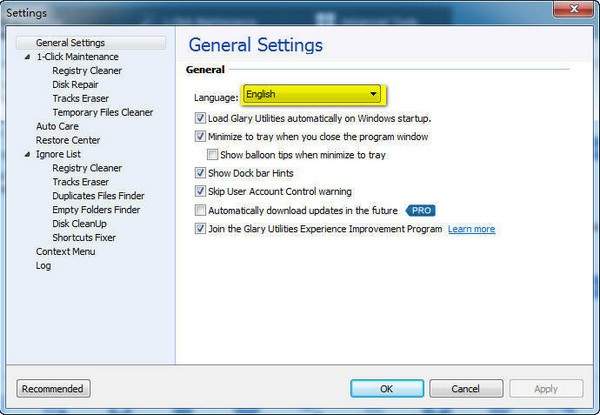
Task: Open the Language dropdown
Action: pyautogui.click(x=373, y=95)
